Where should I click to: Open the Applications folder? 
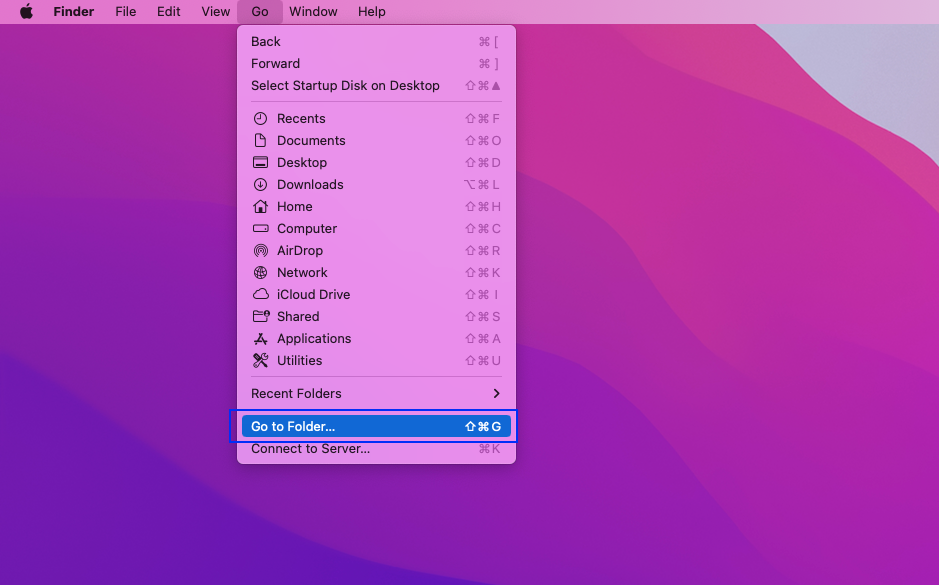point(314,338)
